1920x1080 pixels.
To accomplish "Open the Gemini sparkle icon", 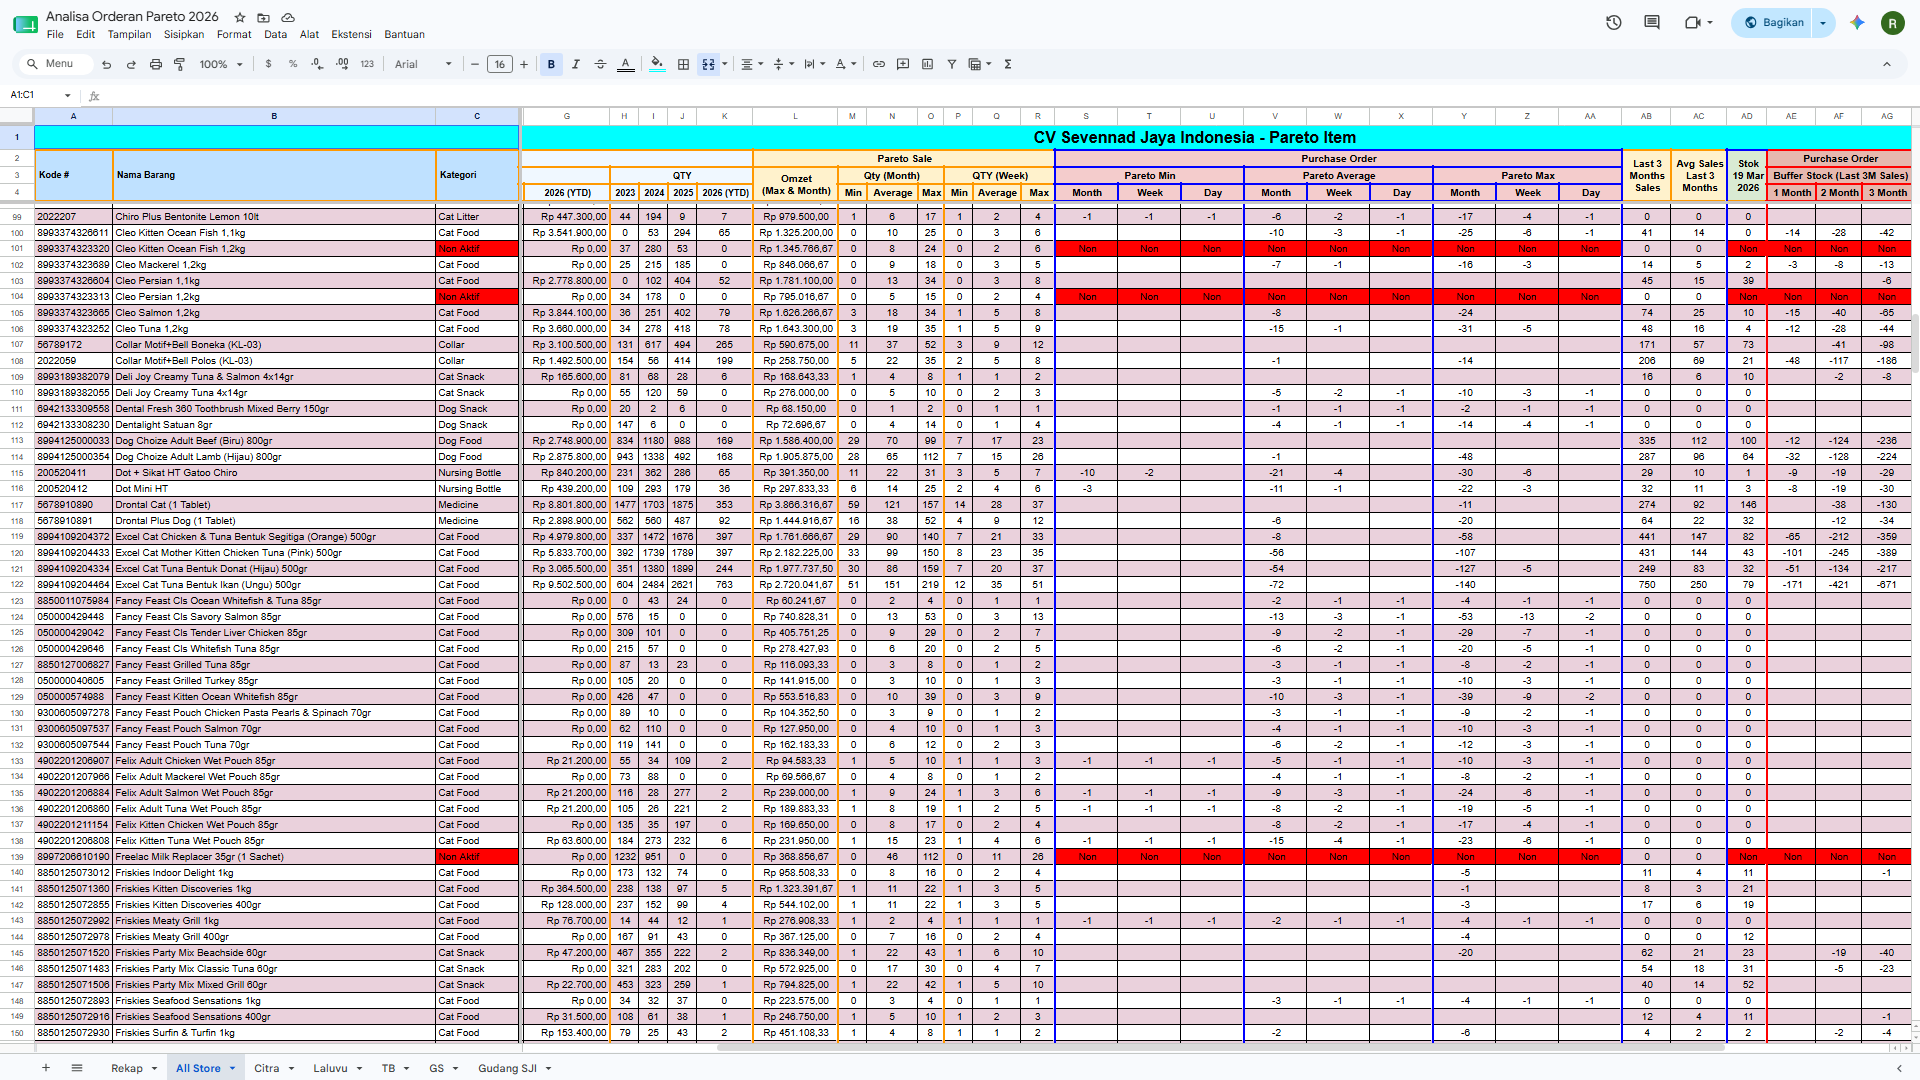I will pos(1857,22).
